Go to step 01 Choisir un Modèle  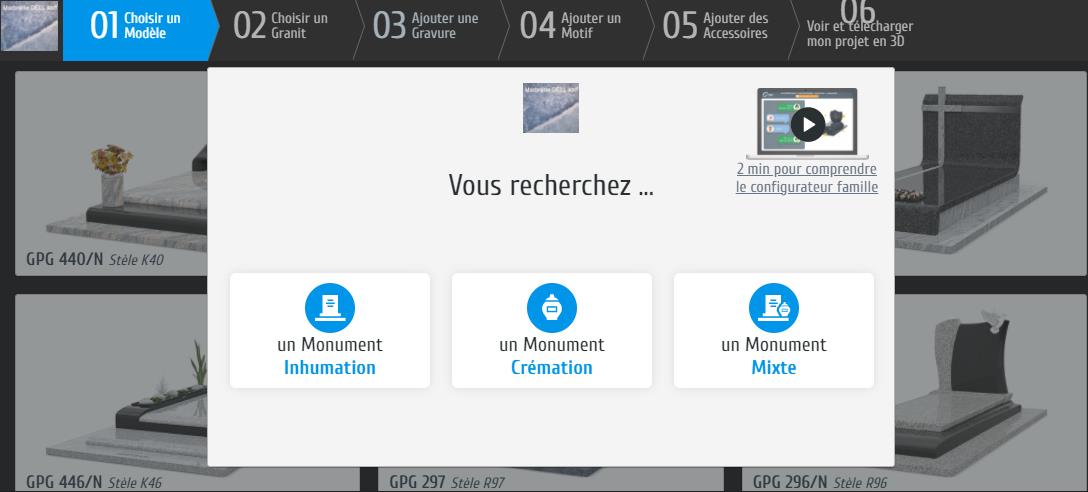coord(138,26)
